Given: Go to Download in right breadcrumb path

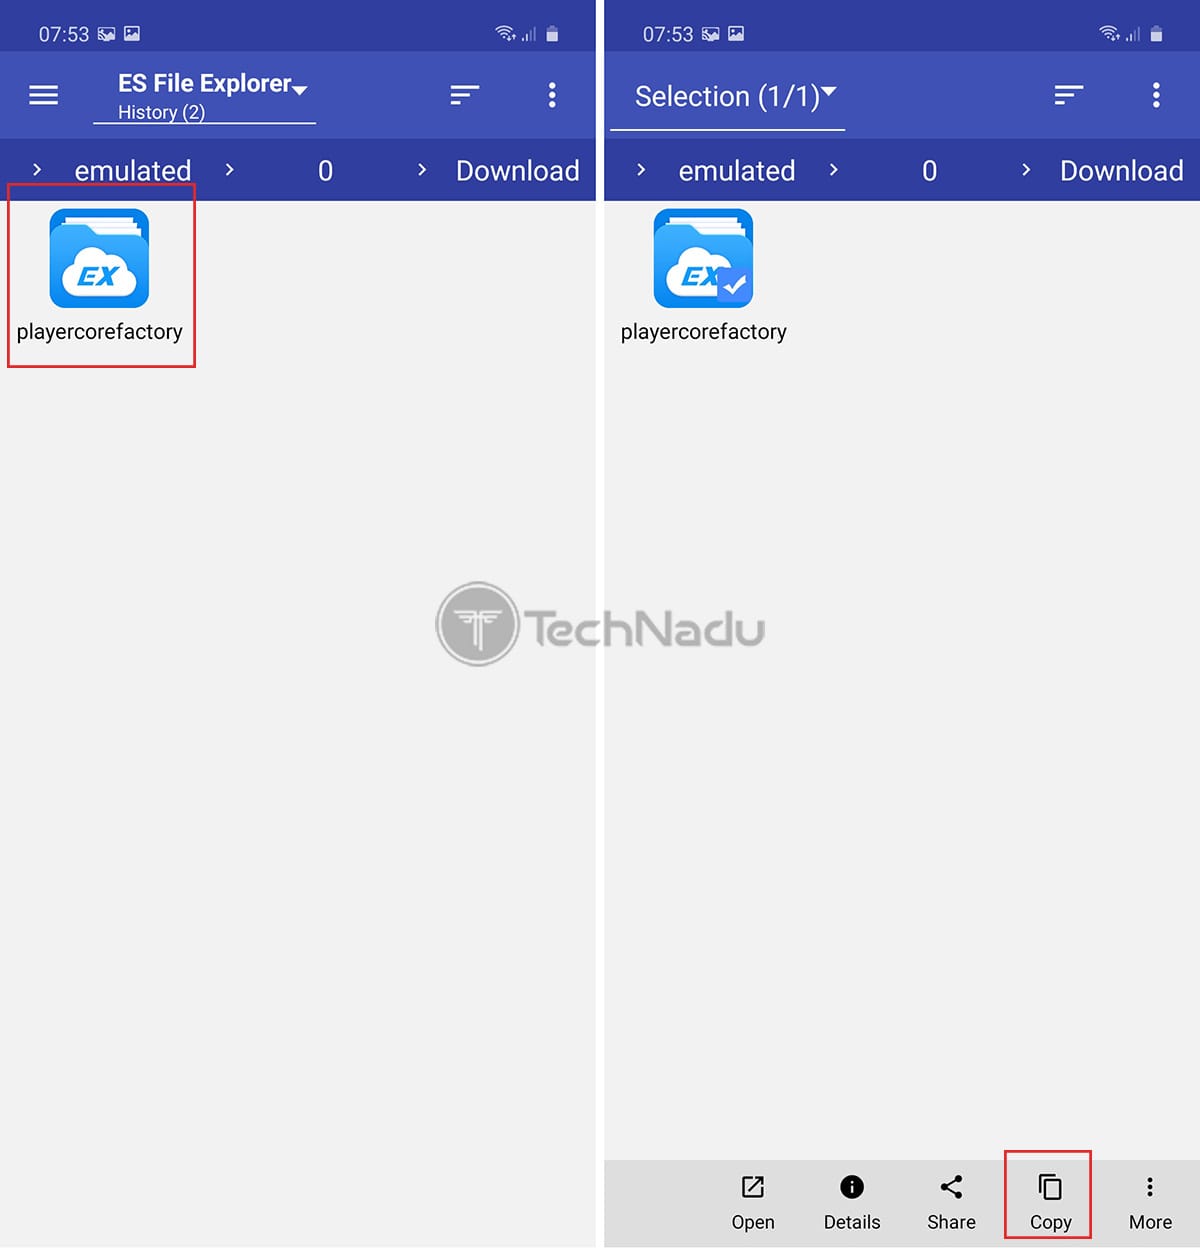Looking at the screenshot, I should tap(1121, 171).
